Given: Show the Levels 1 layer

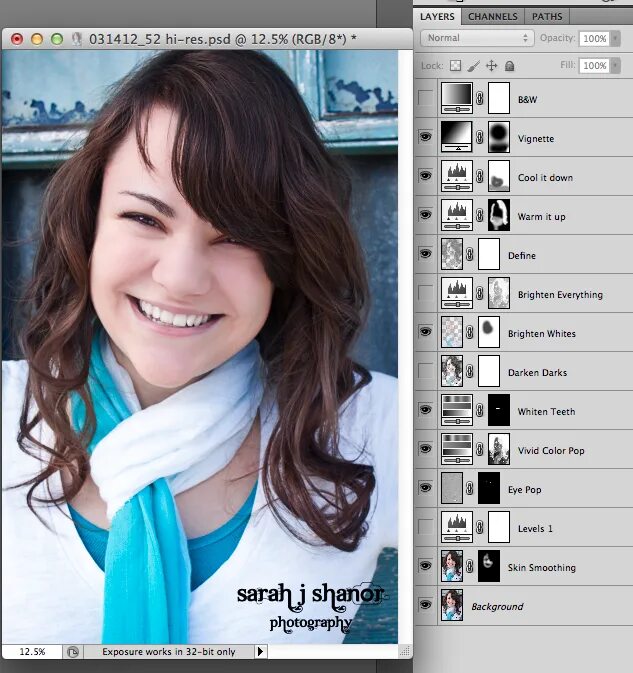Looking at the screenshot, I should click(425, 527).
